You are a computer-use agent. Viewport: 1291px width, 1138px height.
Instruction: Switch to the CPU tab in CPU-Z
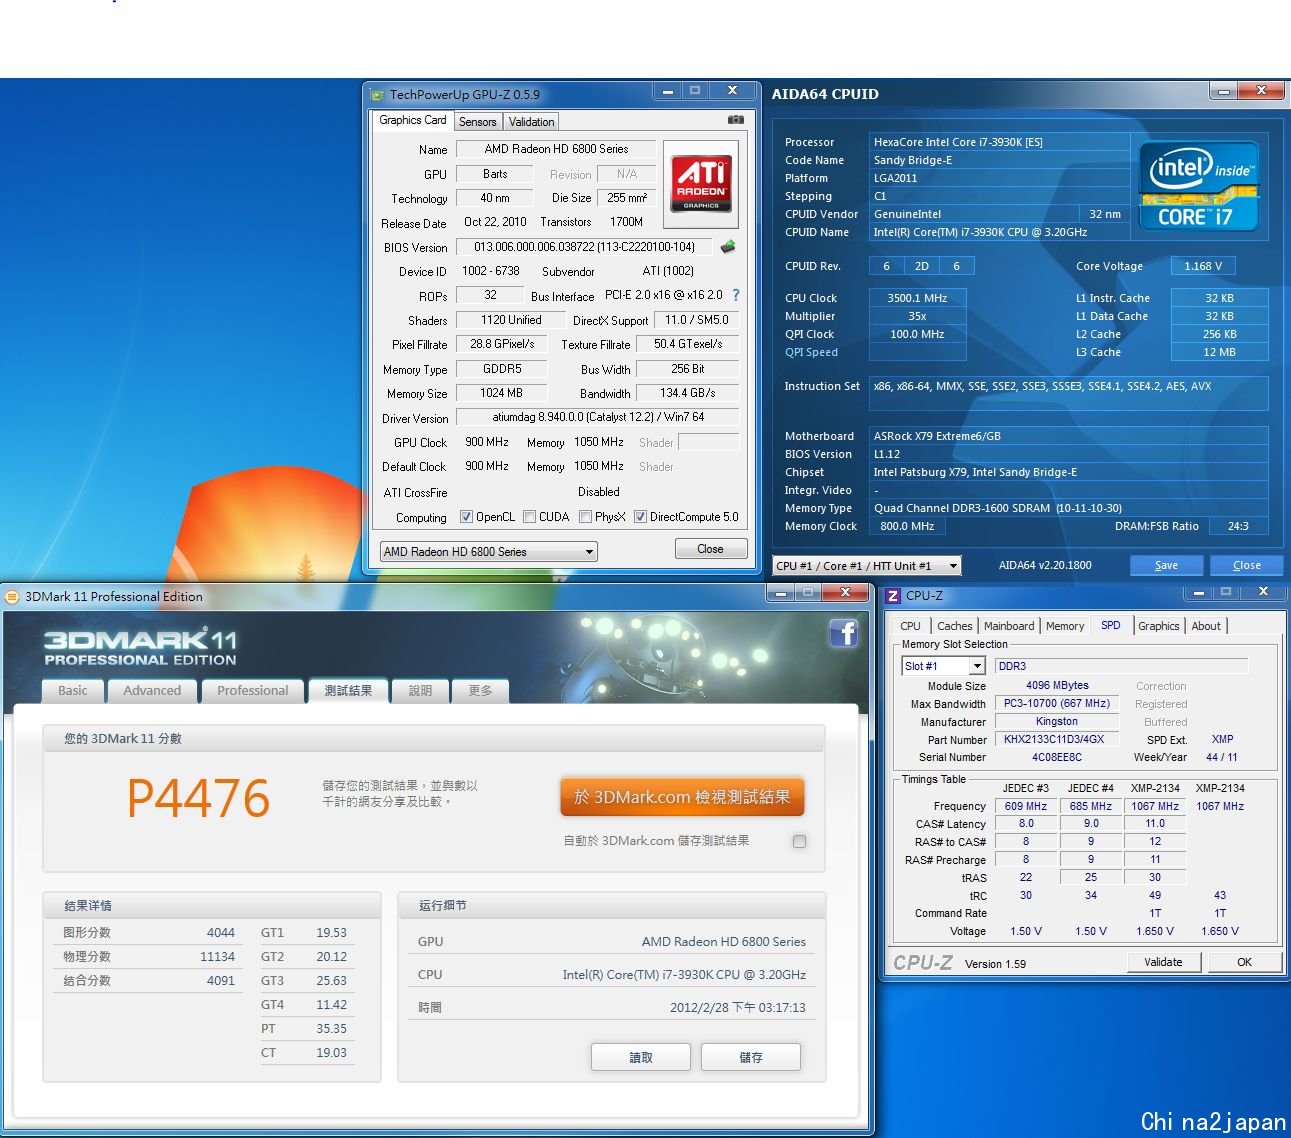pos(910,626)
